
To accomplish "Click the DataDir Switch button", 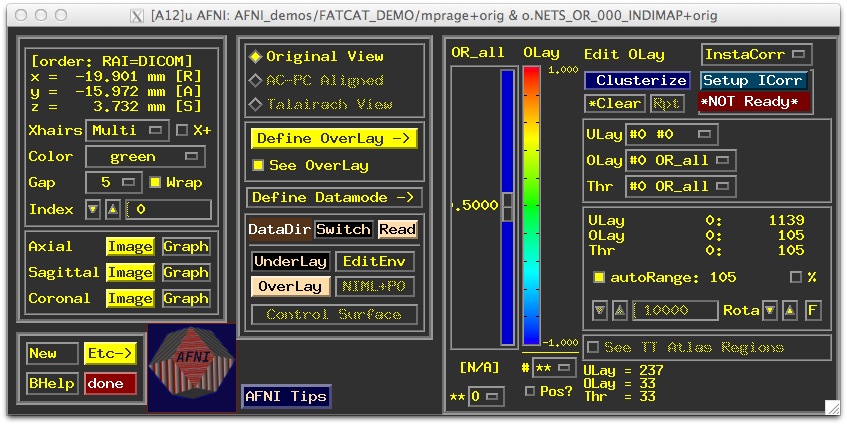I will tap(343, 230).
